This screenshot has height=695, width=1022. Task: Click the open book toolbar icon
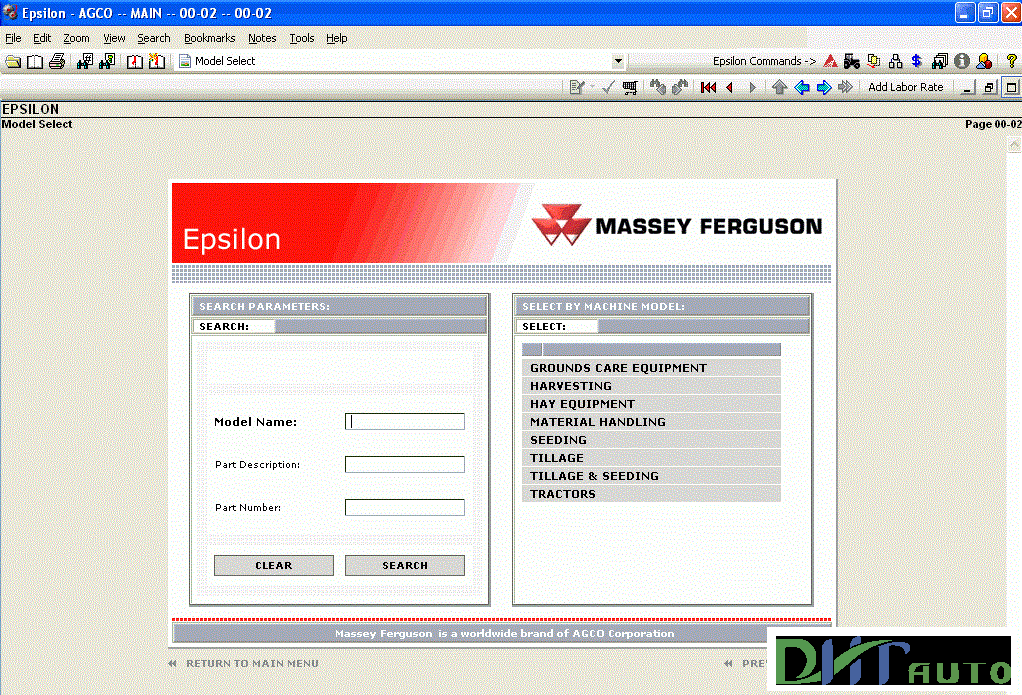[35, 61]
